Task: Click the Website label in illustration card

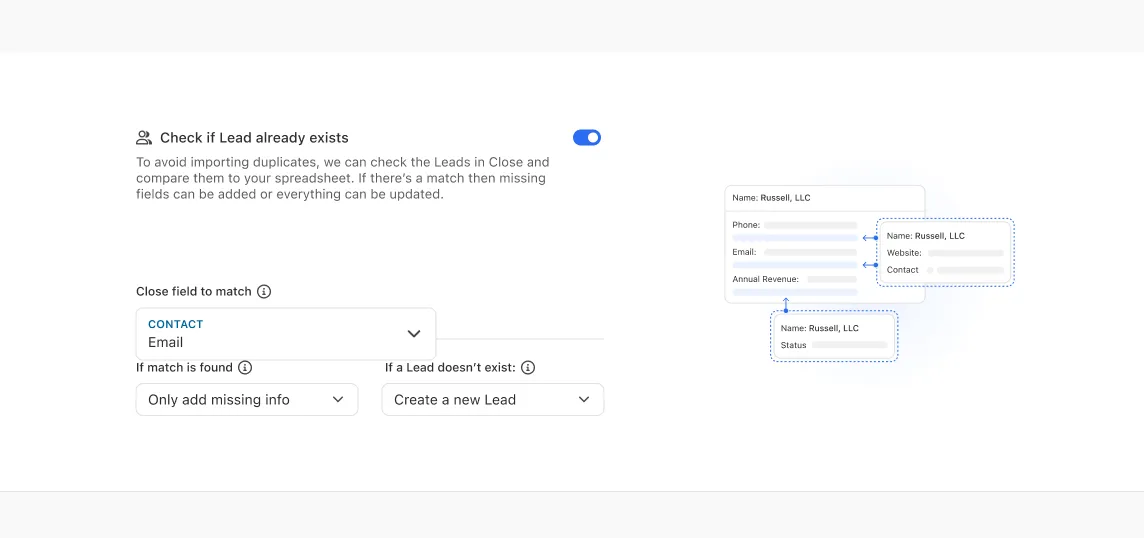Action: (x=904, y=253)
